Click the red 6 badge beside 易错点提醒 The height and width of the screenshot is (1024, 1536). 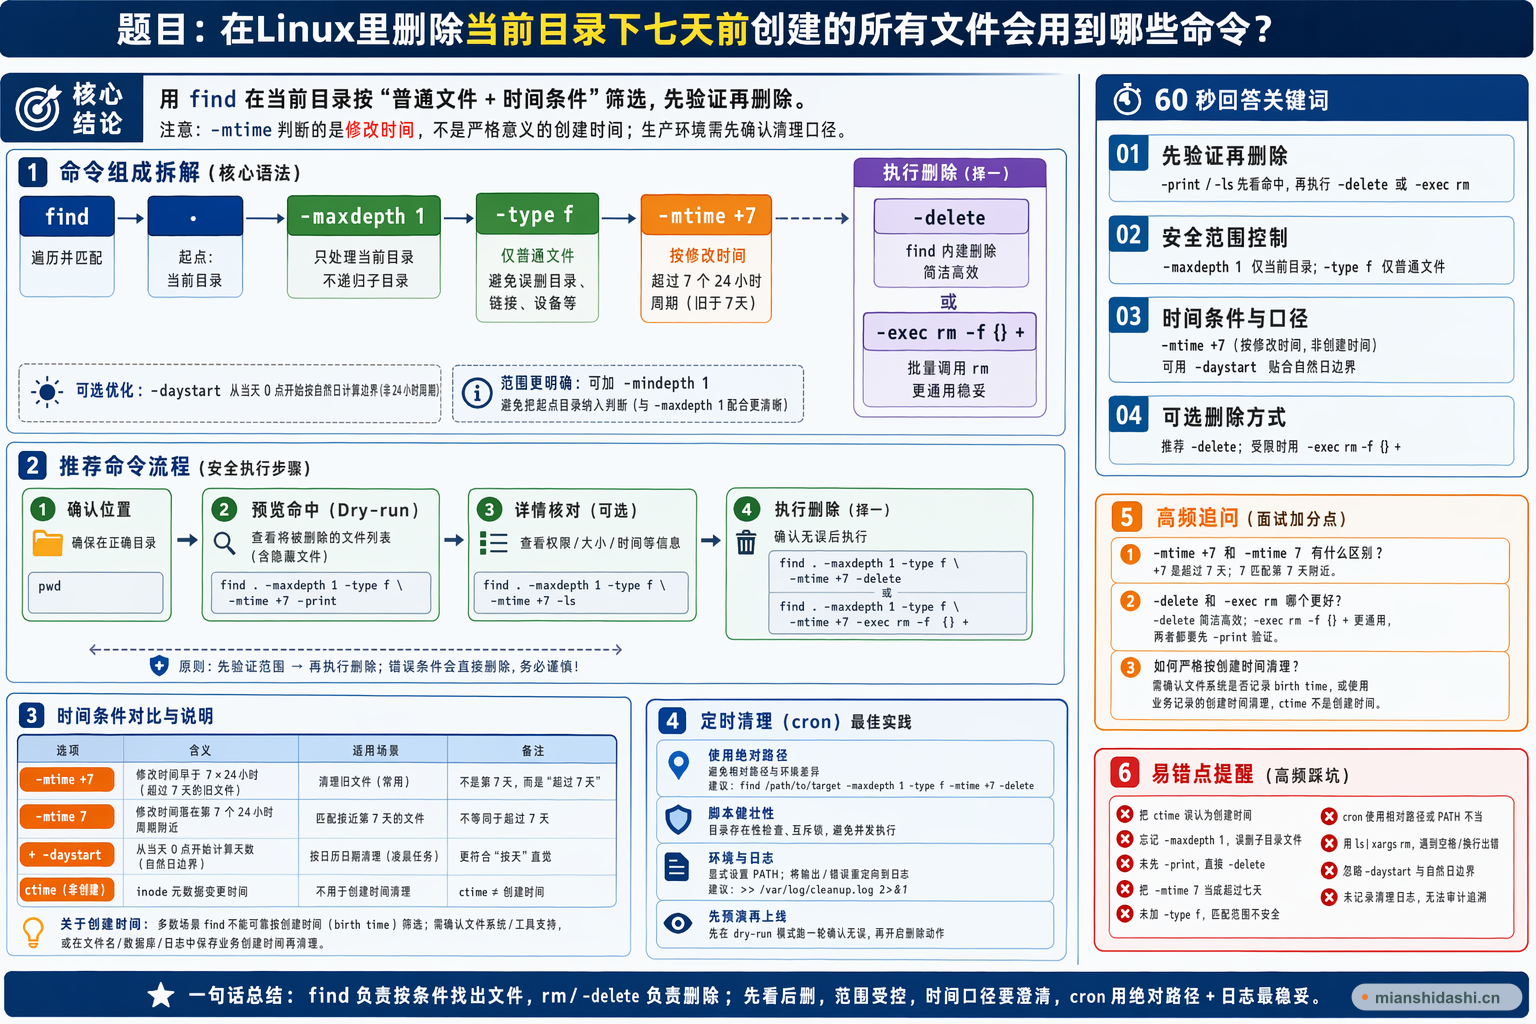[x=1125, y=773]
